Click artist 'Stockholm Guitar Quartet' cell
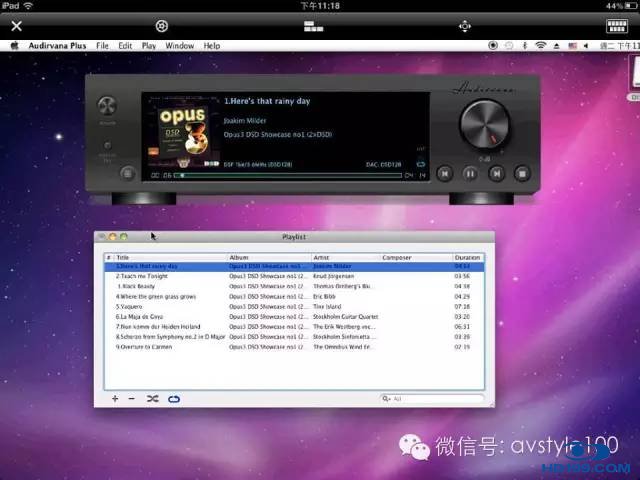 pos(346,317)
